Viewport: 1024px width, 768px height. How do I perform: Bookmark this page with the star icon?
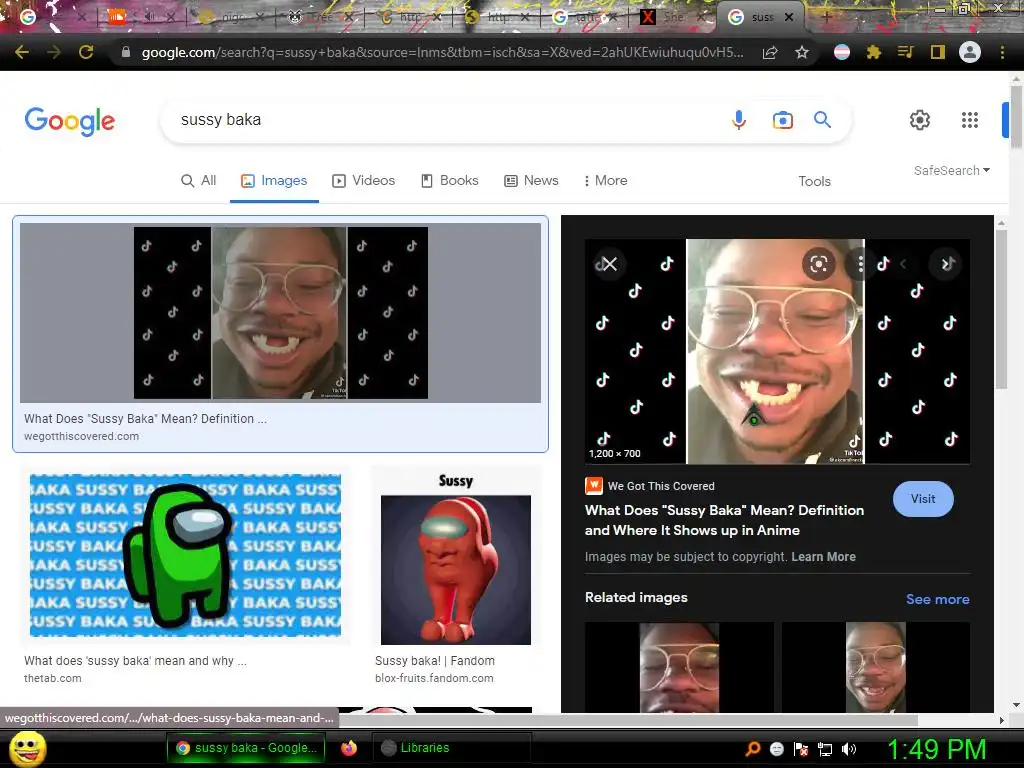click(x=802, y=53)
